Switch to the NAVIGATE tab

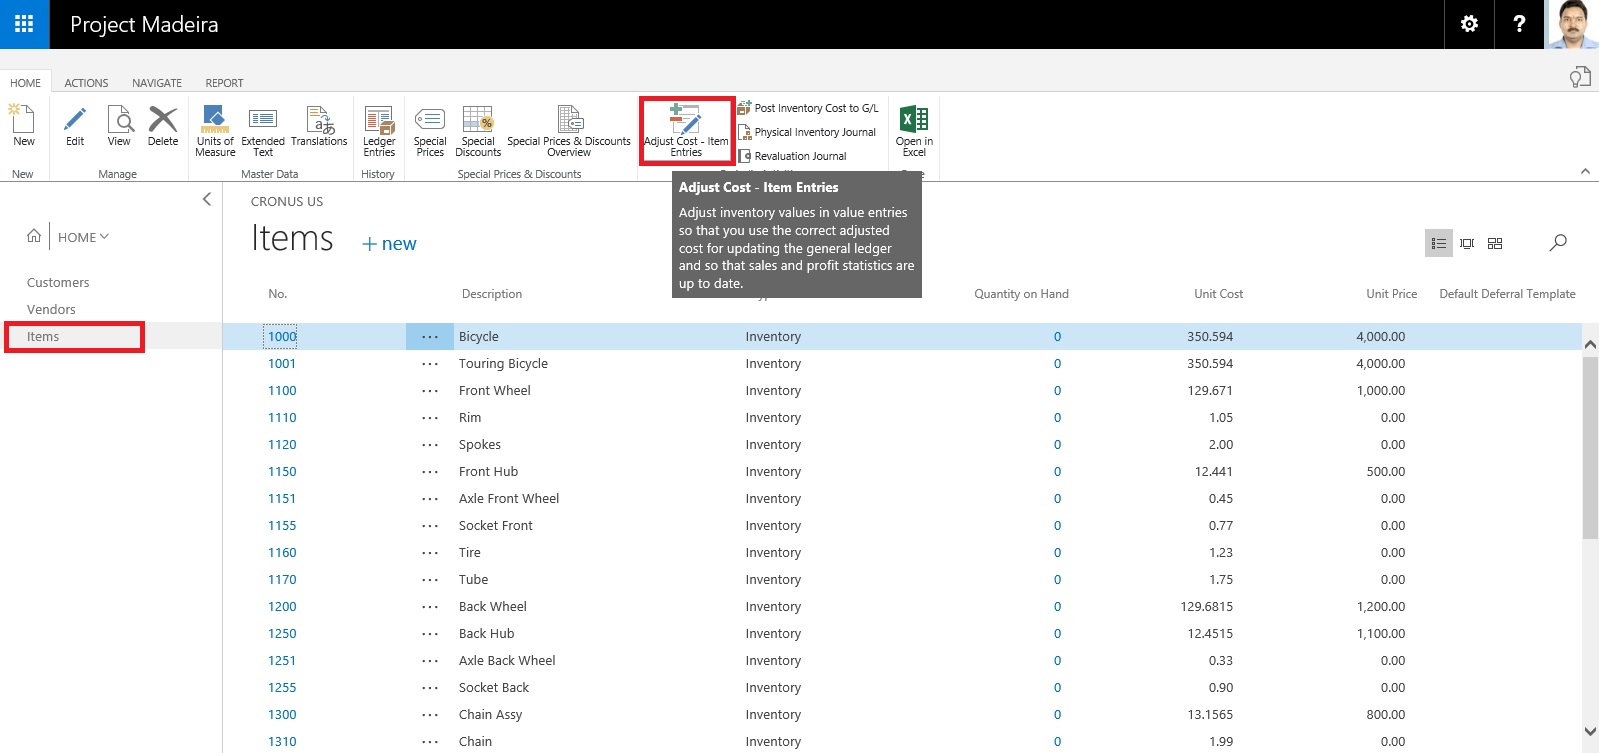click(x=157, y=83)
